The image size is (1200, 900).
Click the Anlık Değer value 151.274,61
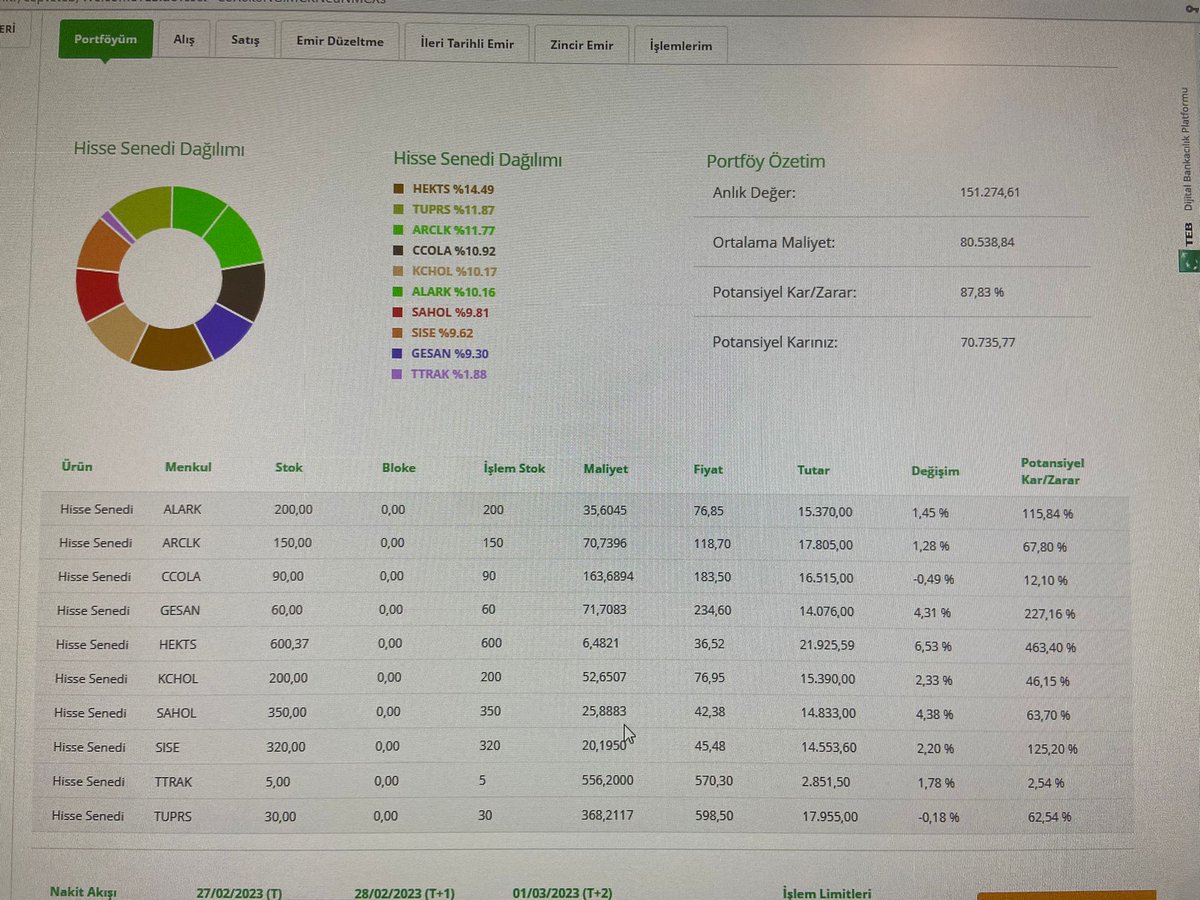989,192
